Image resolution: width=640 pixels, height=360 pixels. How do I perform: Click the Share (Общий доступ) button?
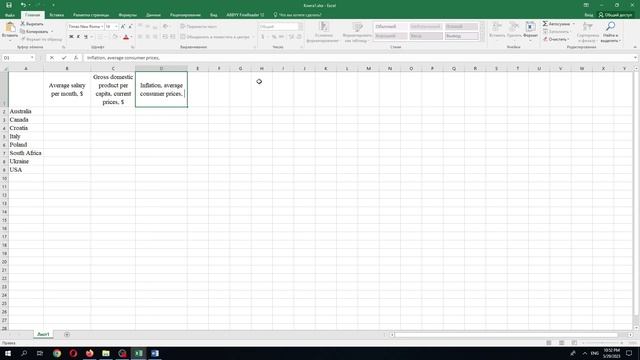615,15
